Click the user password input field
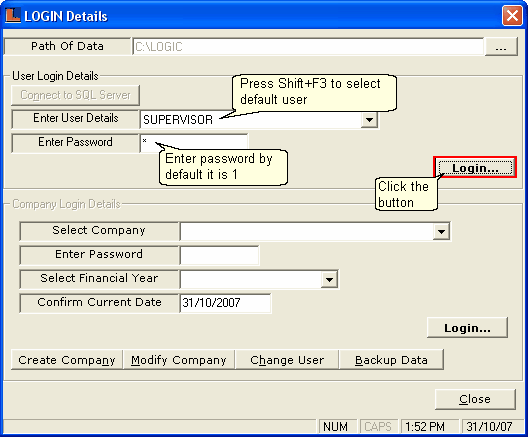528x437 pixels. click(x=194, y=143)
